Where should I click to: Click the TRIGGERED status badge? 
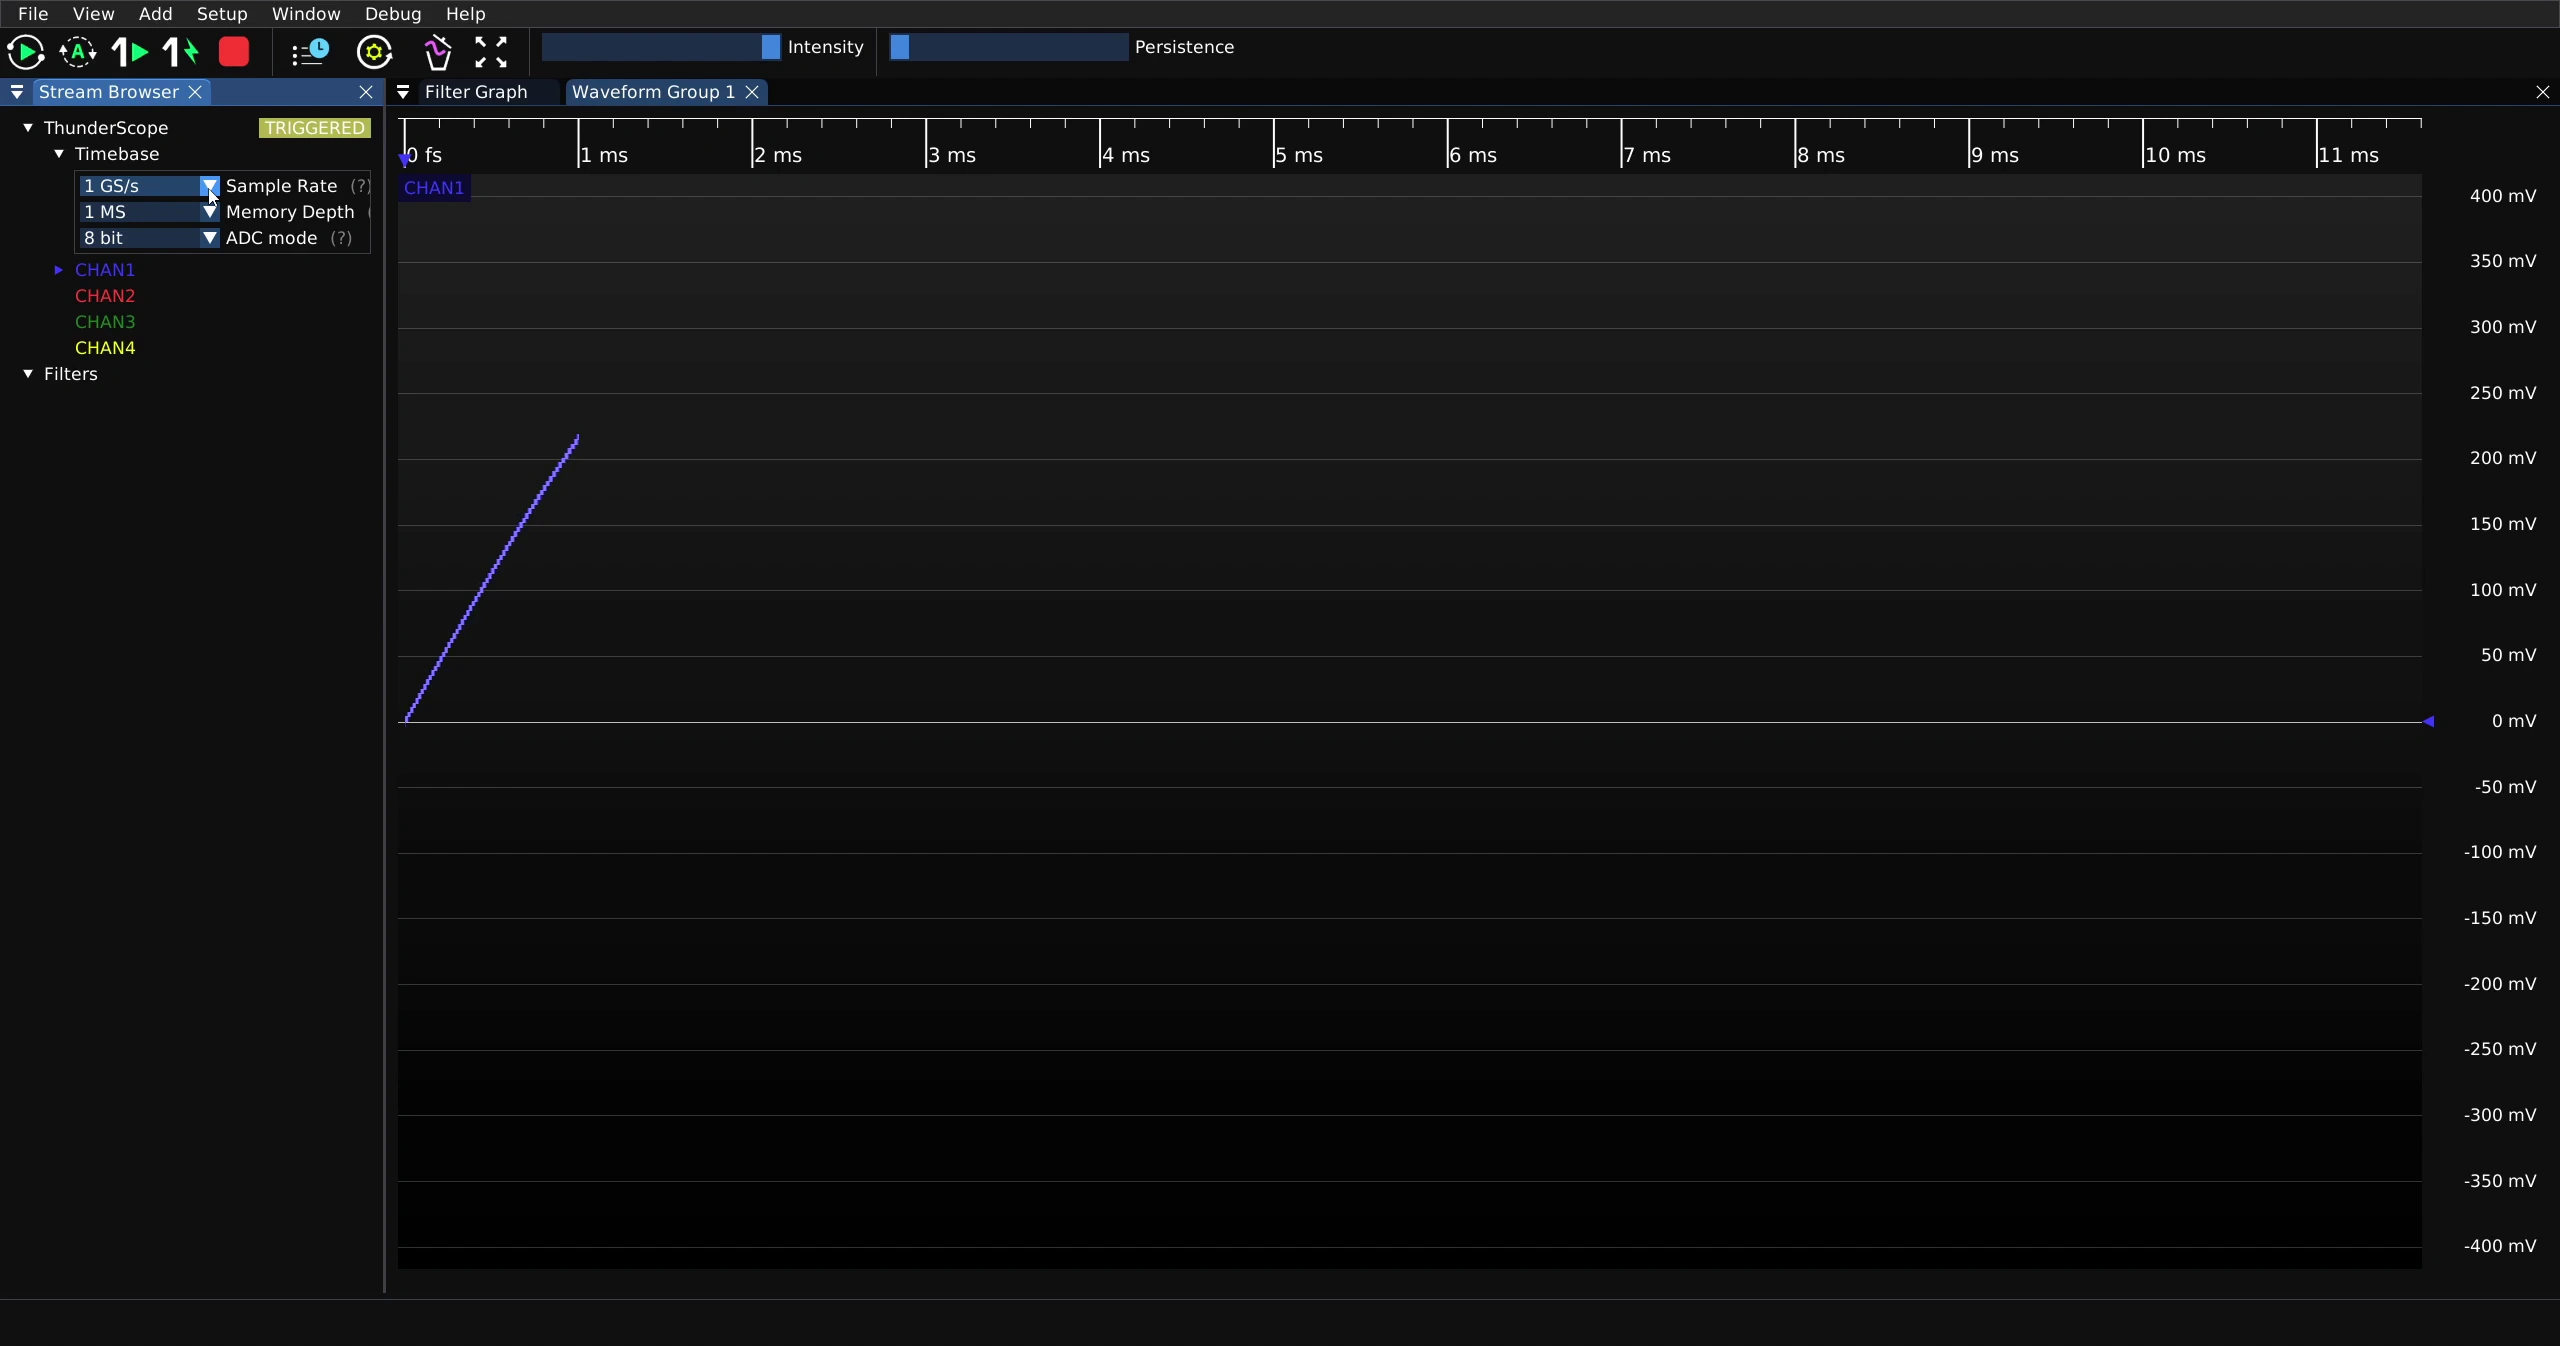(315, 128)
